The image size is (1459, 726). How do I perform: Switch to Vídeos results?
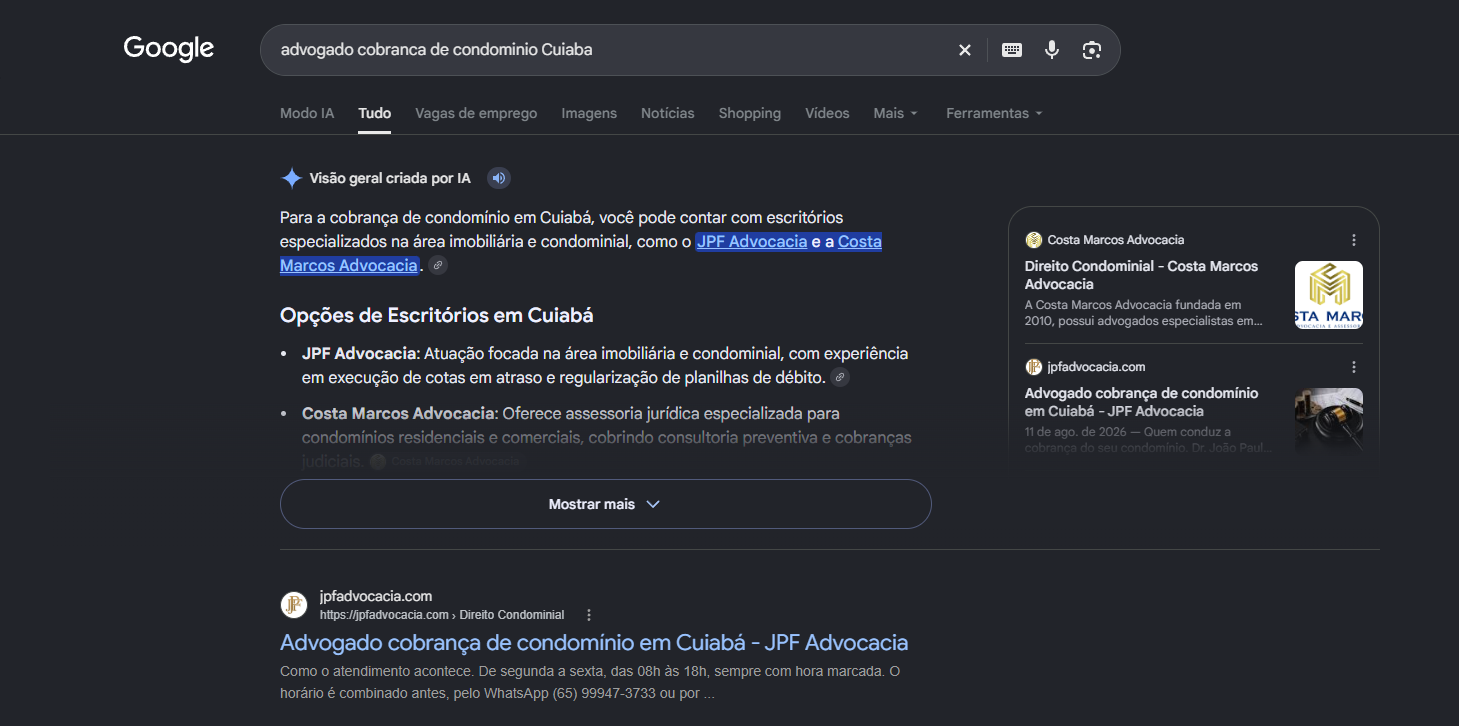827,113
